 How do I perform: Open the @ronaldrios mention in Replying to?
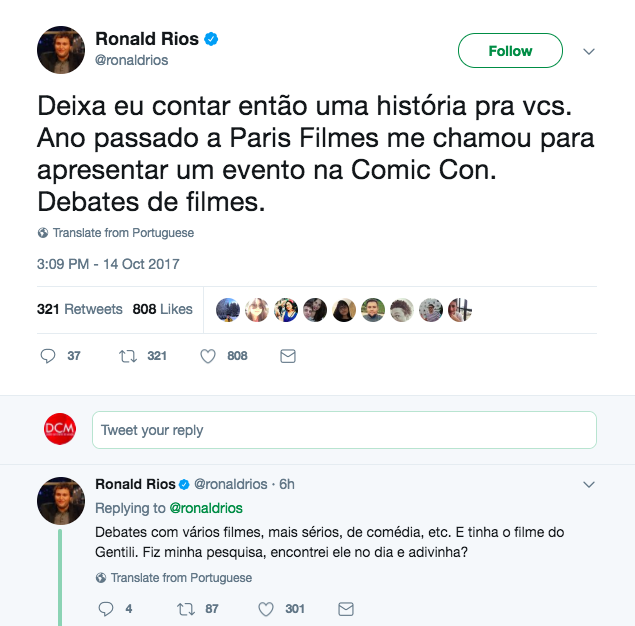pyautogui.click(x=206, y=508)
